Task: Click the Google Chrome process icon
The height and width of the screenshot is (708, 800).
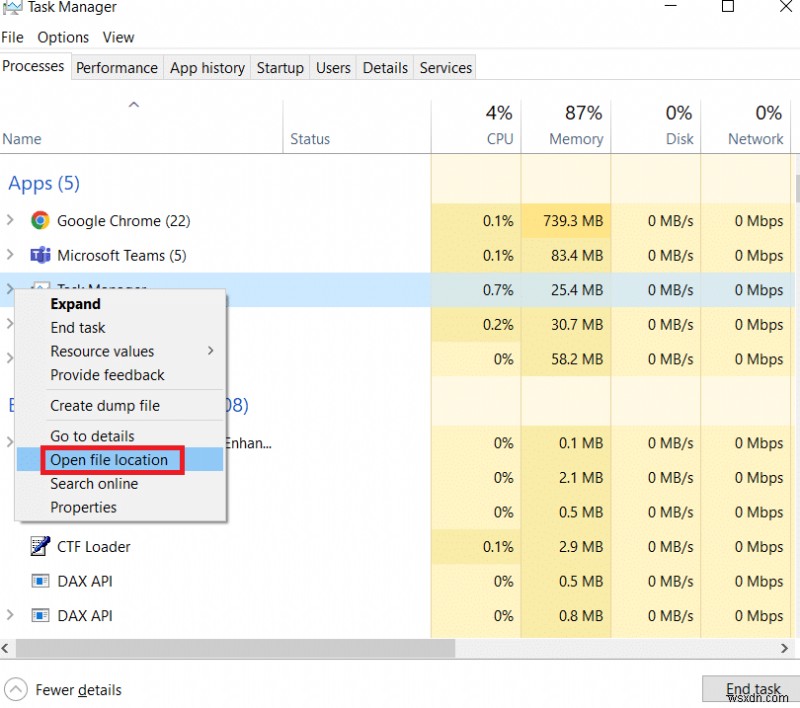Action: [40, 220]
